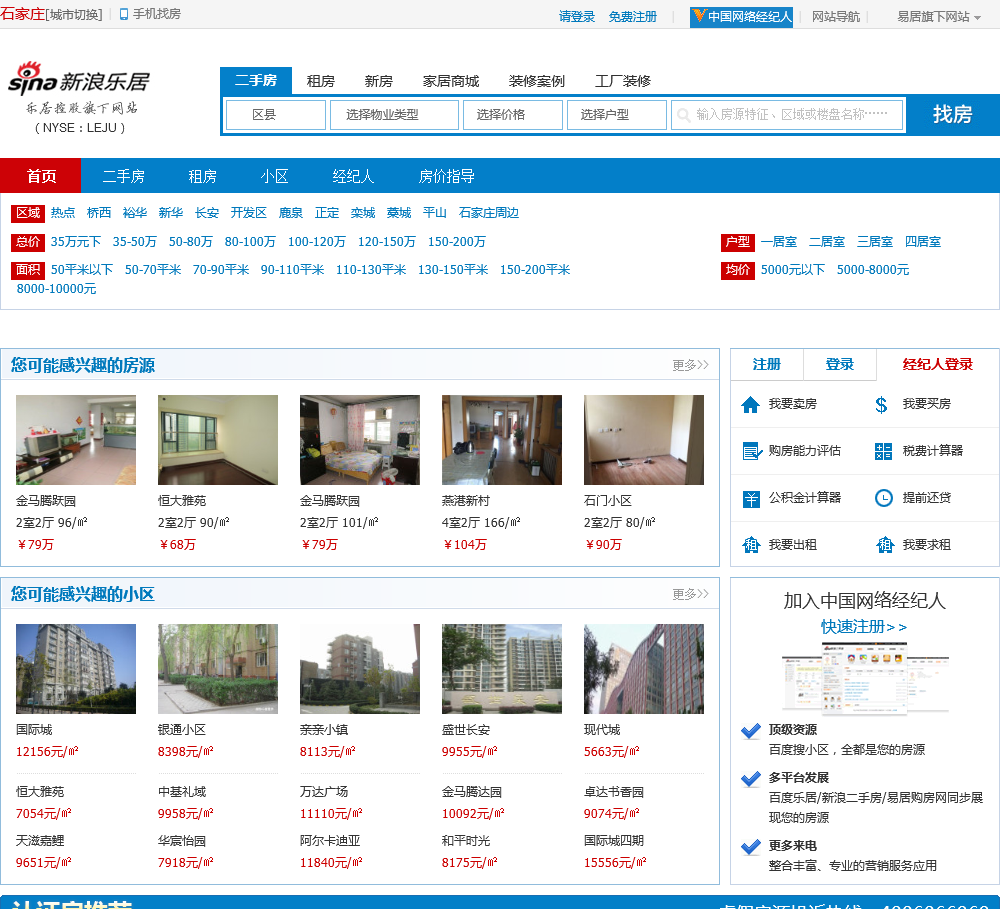This screenshot has height=909, width=1000.
Task: Switch city via 城市切换 link
Action: click(x=74, y=14)
